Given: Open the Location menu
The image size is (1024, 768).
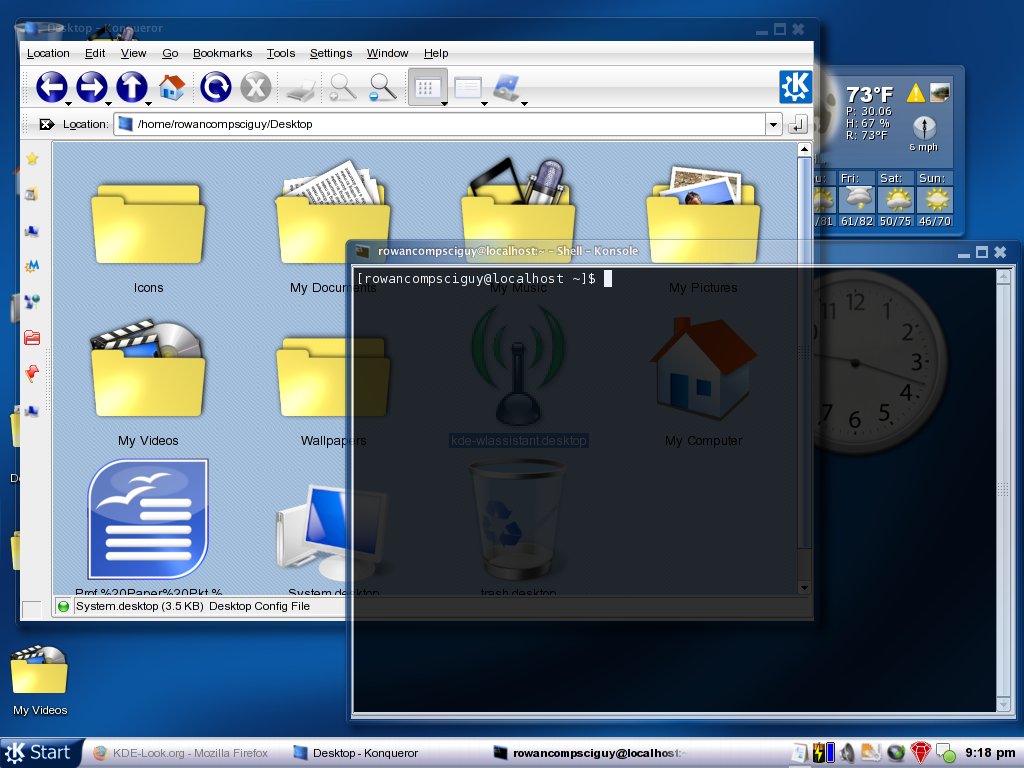Looking at the screenshot, I should pyautogui.click(x=48, y=54).
